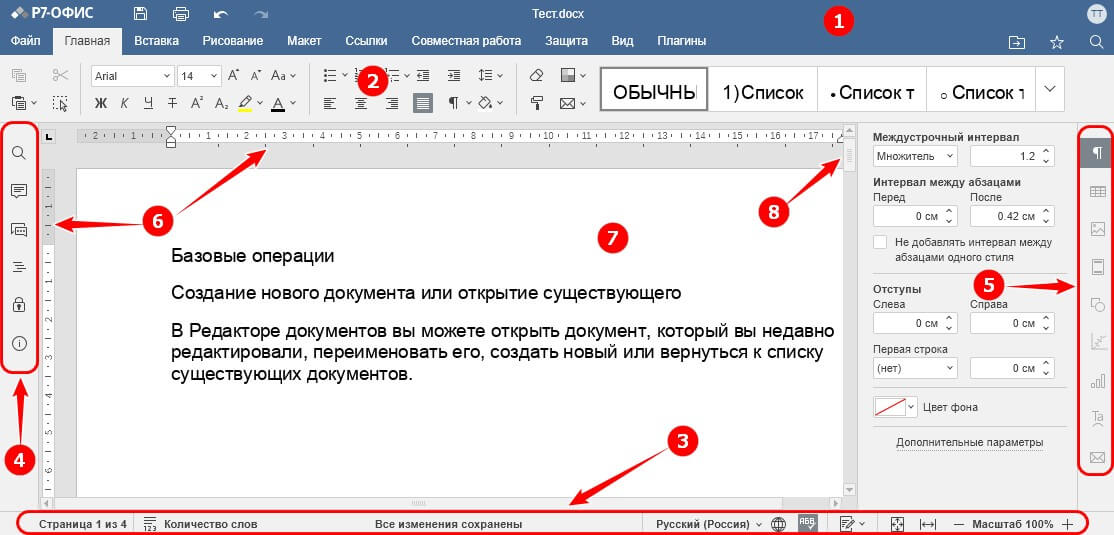Open file location folder icon
Viewport: 1114px width, 535px height.
(1017, 43)
